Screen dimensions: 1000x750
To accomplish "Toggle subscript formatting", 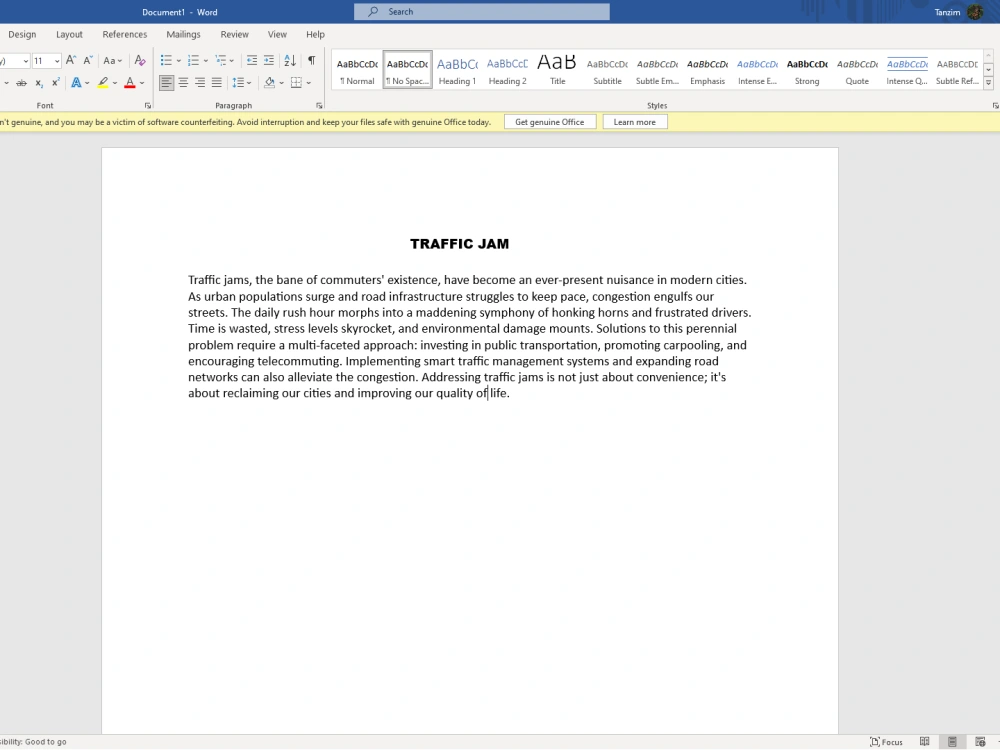I will (x=39, y=83).
